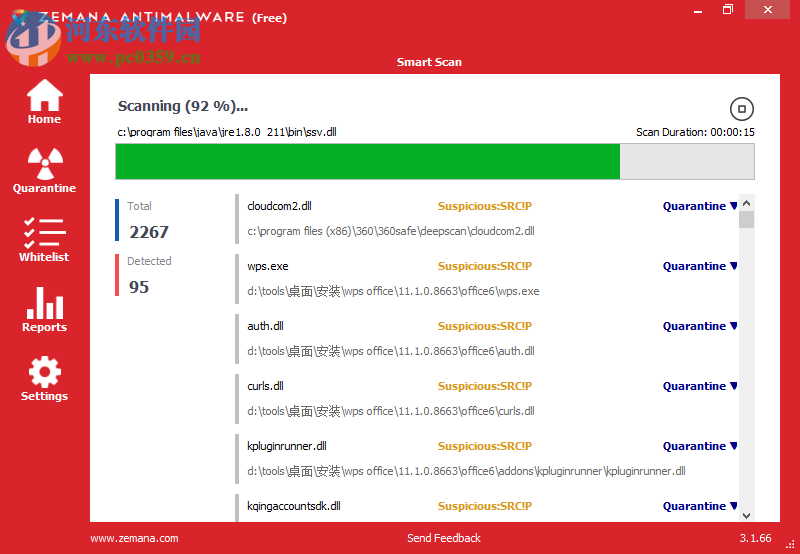This screenshot has width=800, height=554.
Task: Expand Quarantine action for curls.dll
Action: 699,386
